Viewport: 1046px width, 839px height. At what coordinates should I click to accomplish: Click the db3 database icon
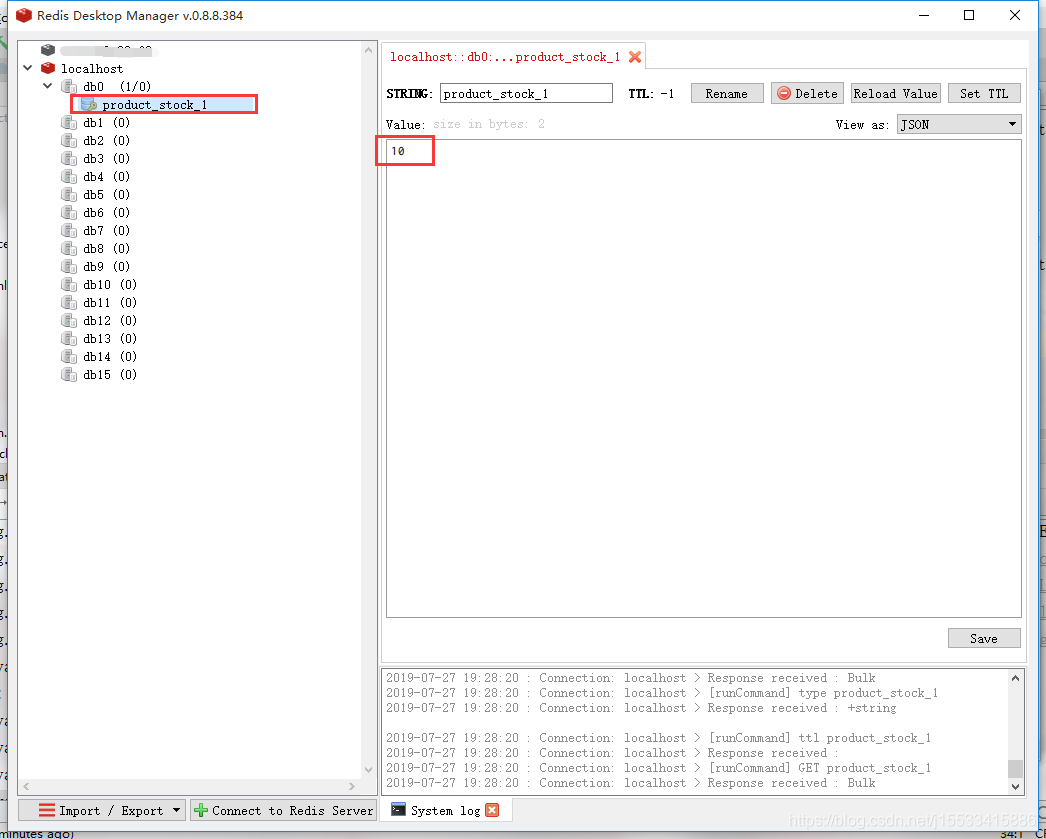(69, 158)
